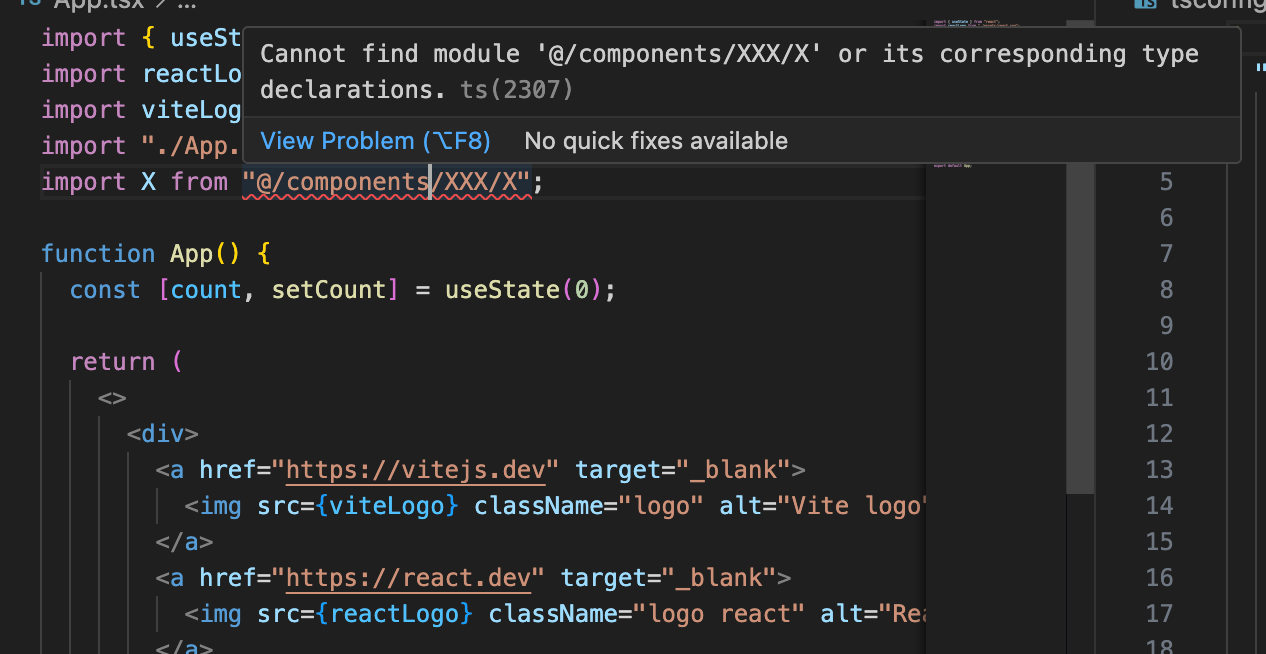Click line number 10 in right editor
This screenshot has height=654, width=1266.
(1159, 361)
